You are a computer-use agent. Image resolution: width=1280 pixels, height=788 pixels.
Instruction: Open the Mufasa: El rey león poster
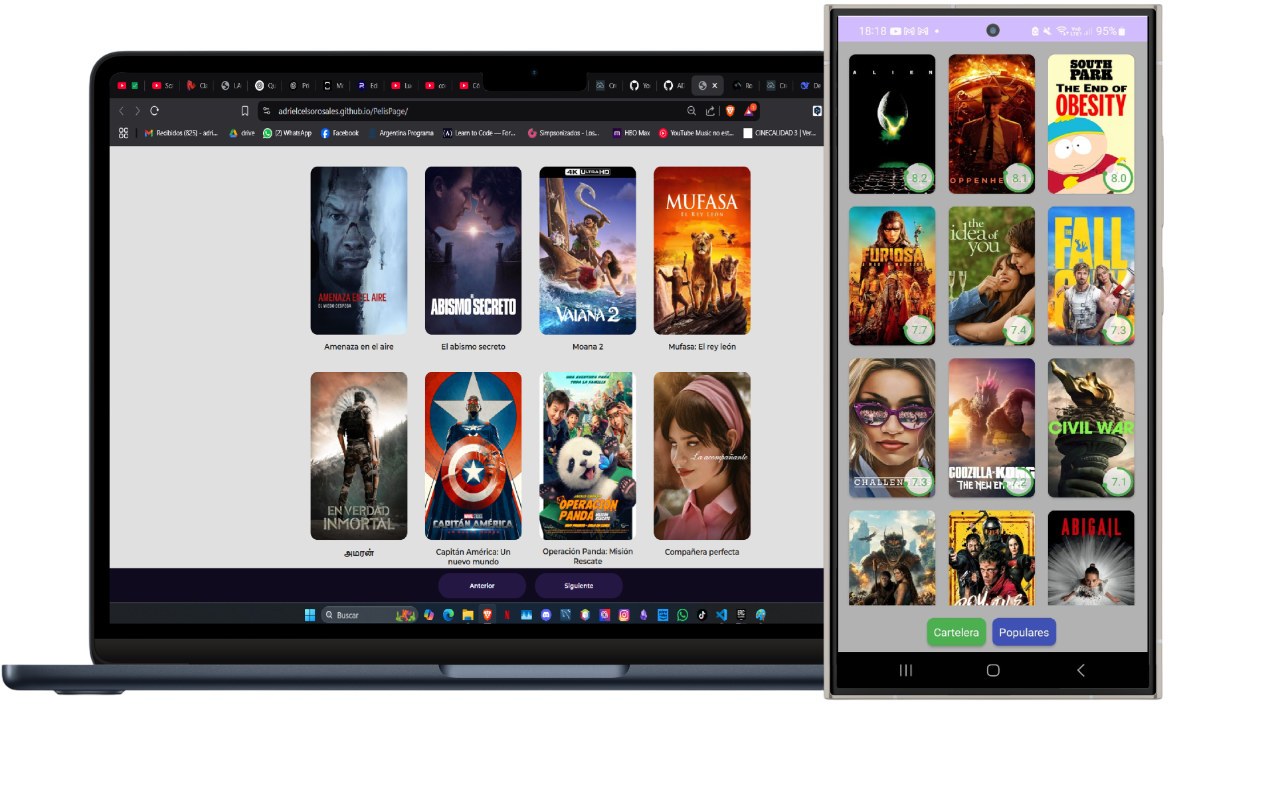702,250
